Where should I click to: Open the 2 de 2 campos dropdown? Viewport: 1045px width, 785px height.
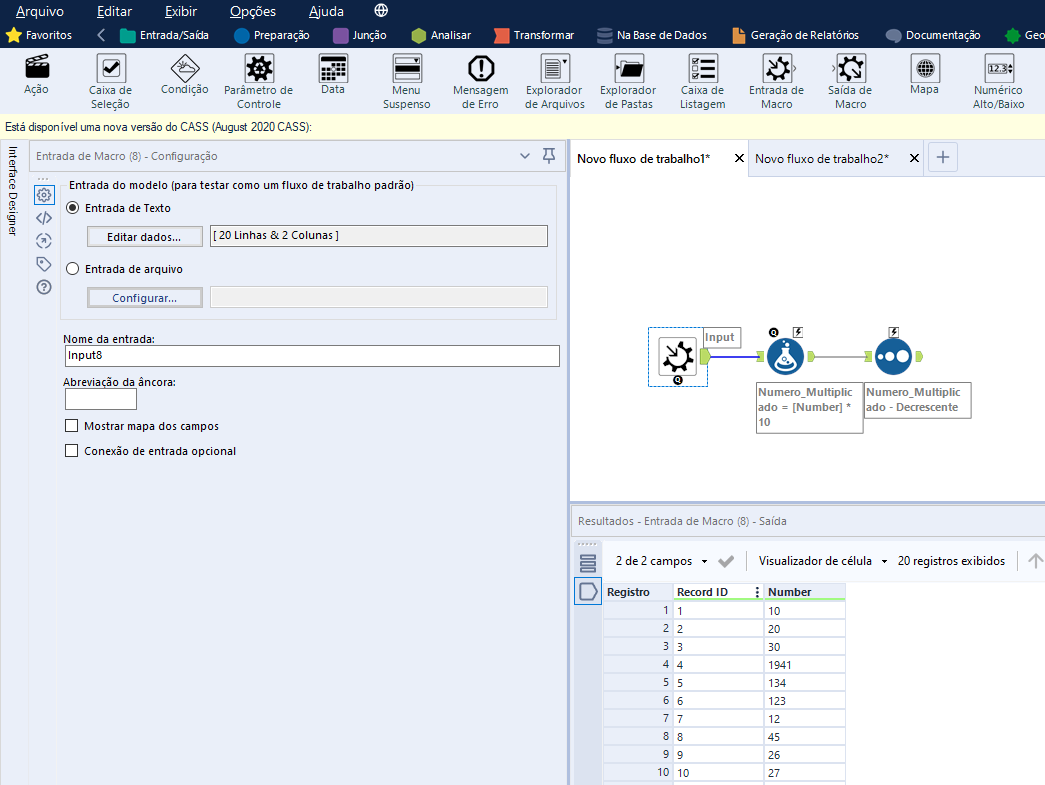660,561
